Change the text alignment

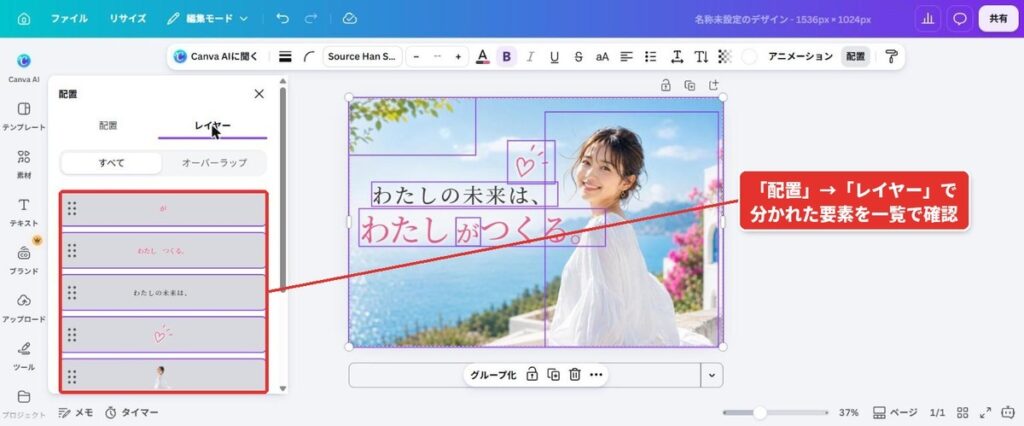(626, 57)
